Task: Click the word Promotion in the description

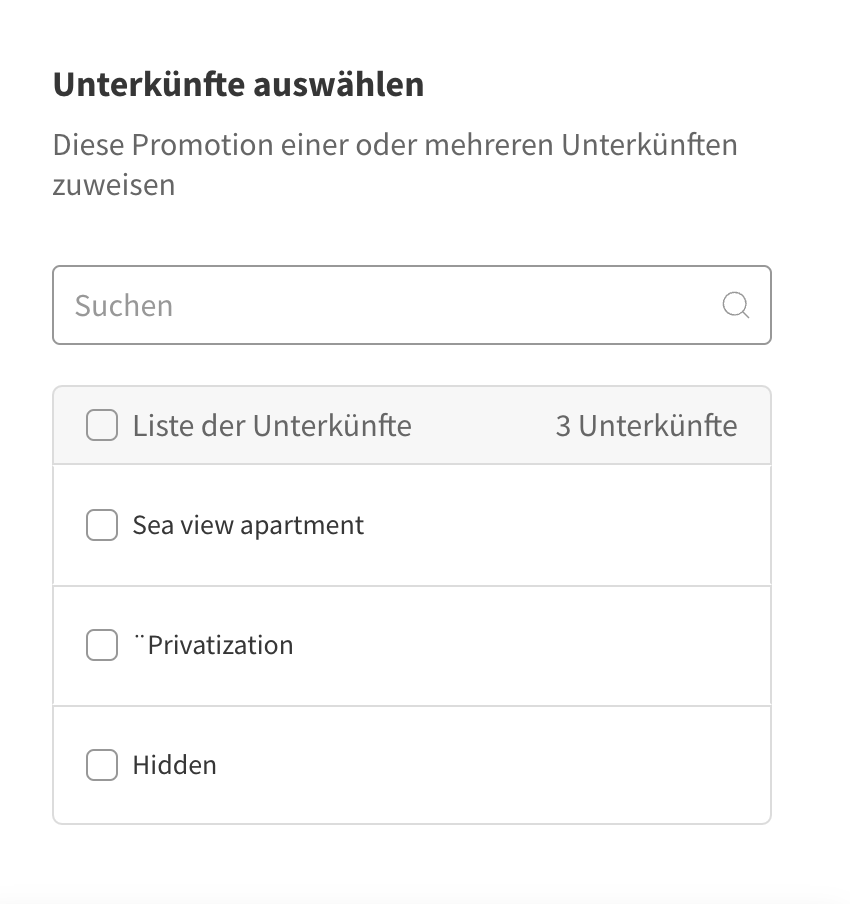Action: (202, 145)
